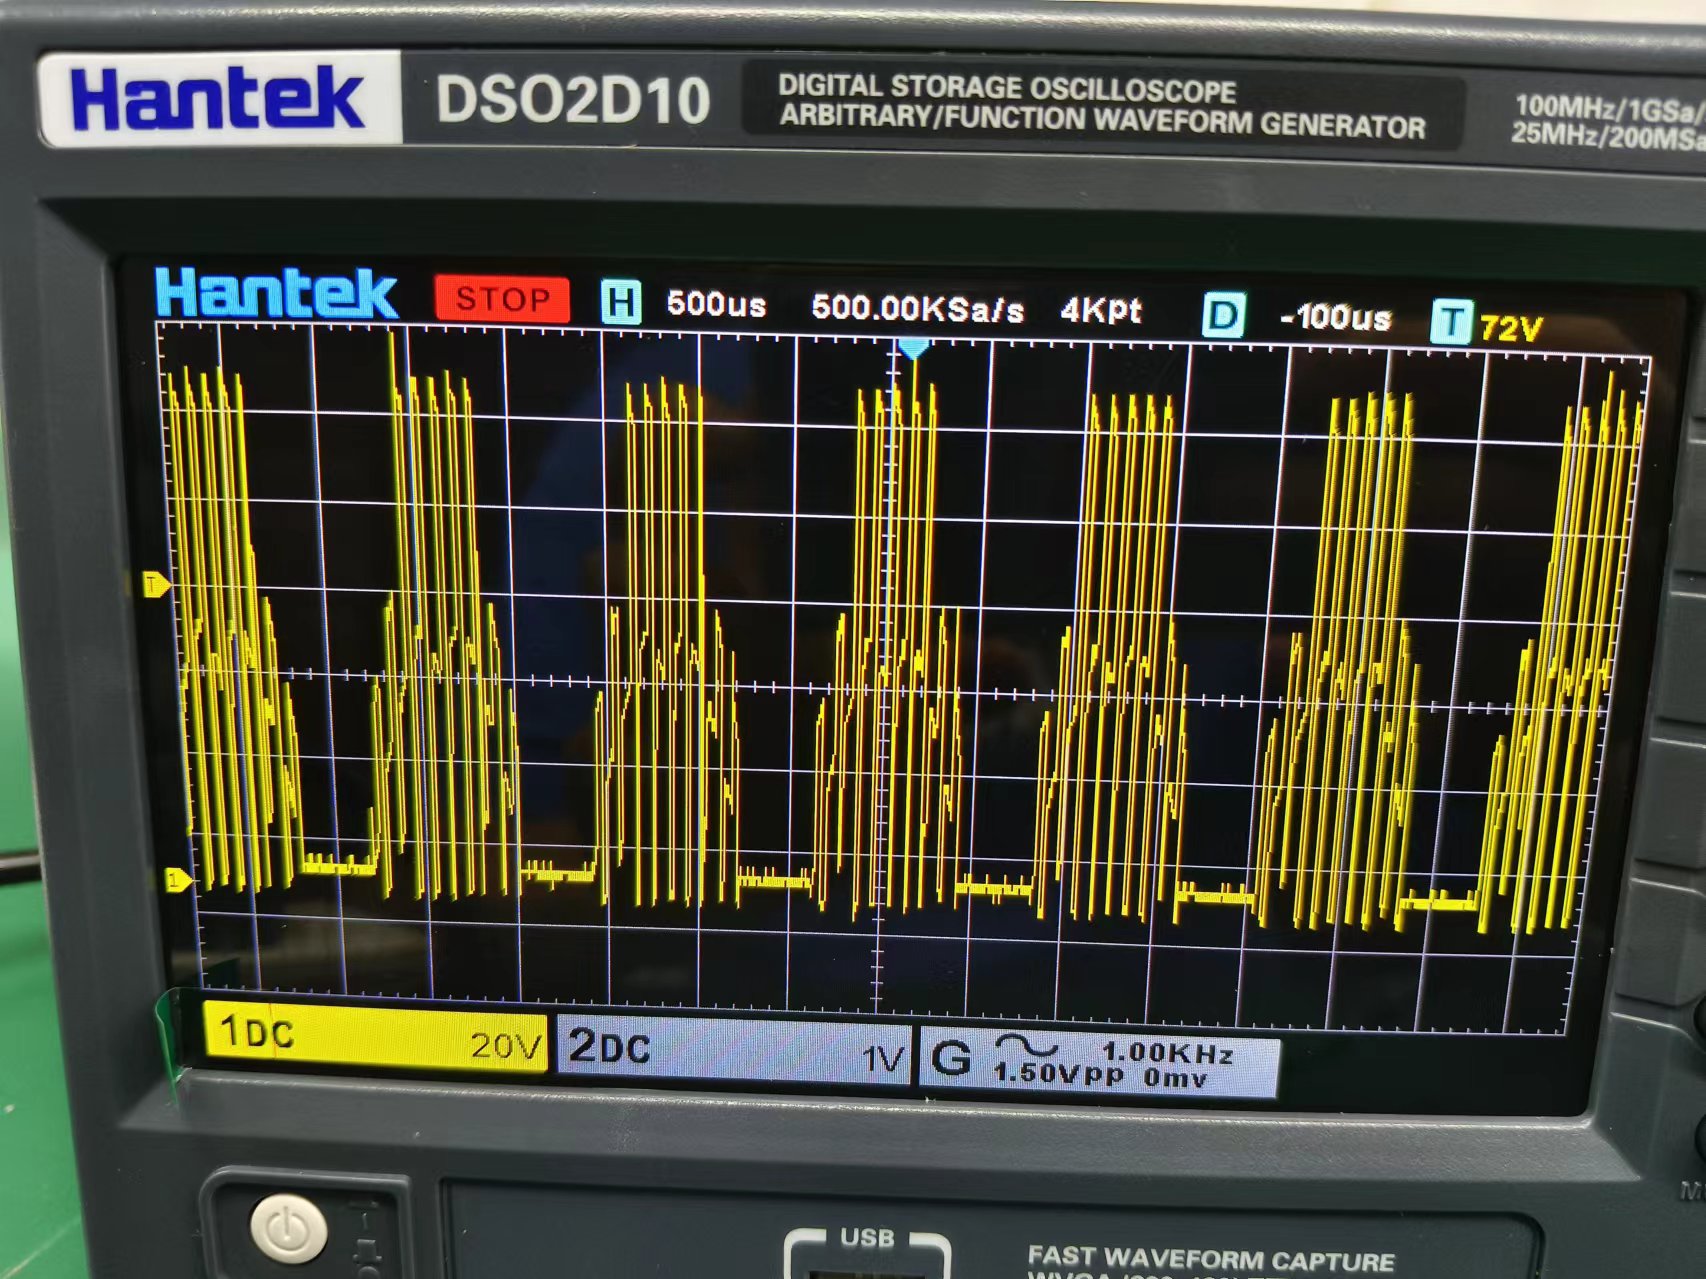Click the channel 1 ground level marker
The height and width of the screenshot is (1279, 1706).
pos(178,880)
